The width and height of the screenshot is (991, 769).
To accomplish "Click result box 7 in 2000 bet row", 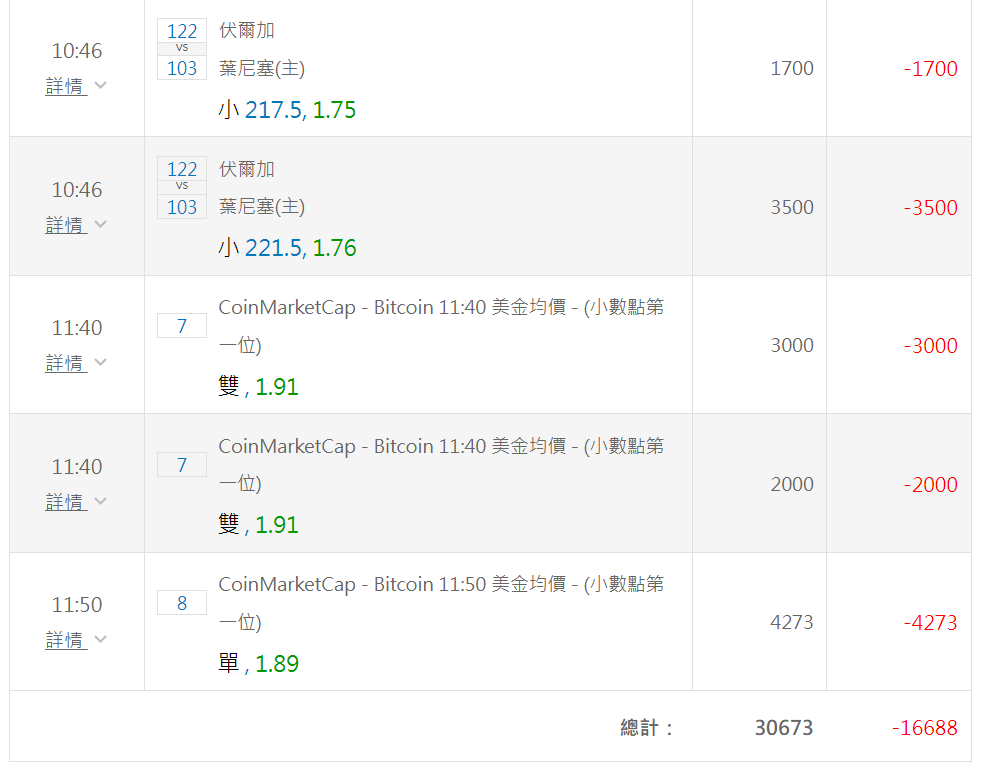I will (x=182, y=465).
